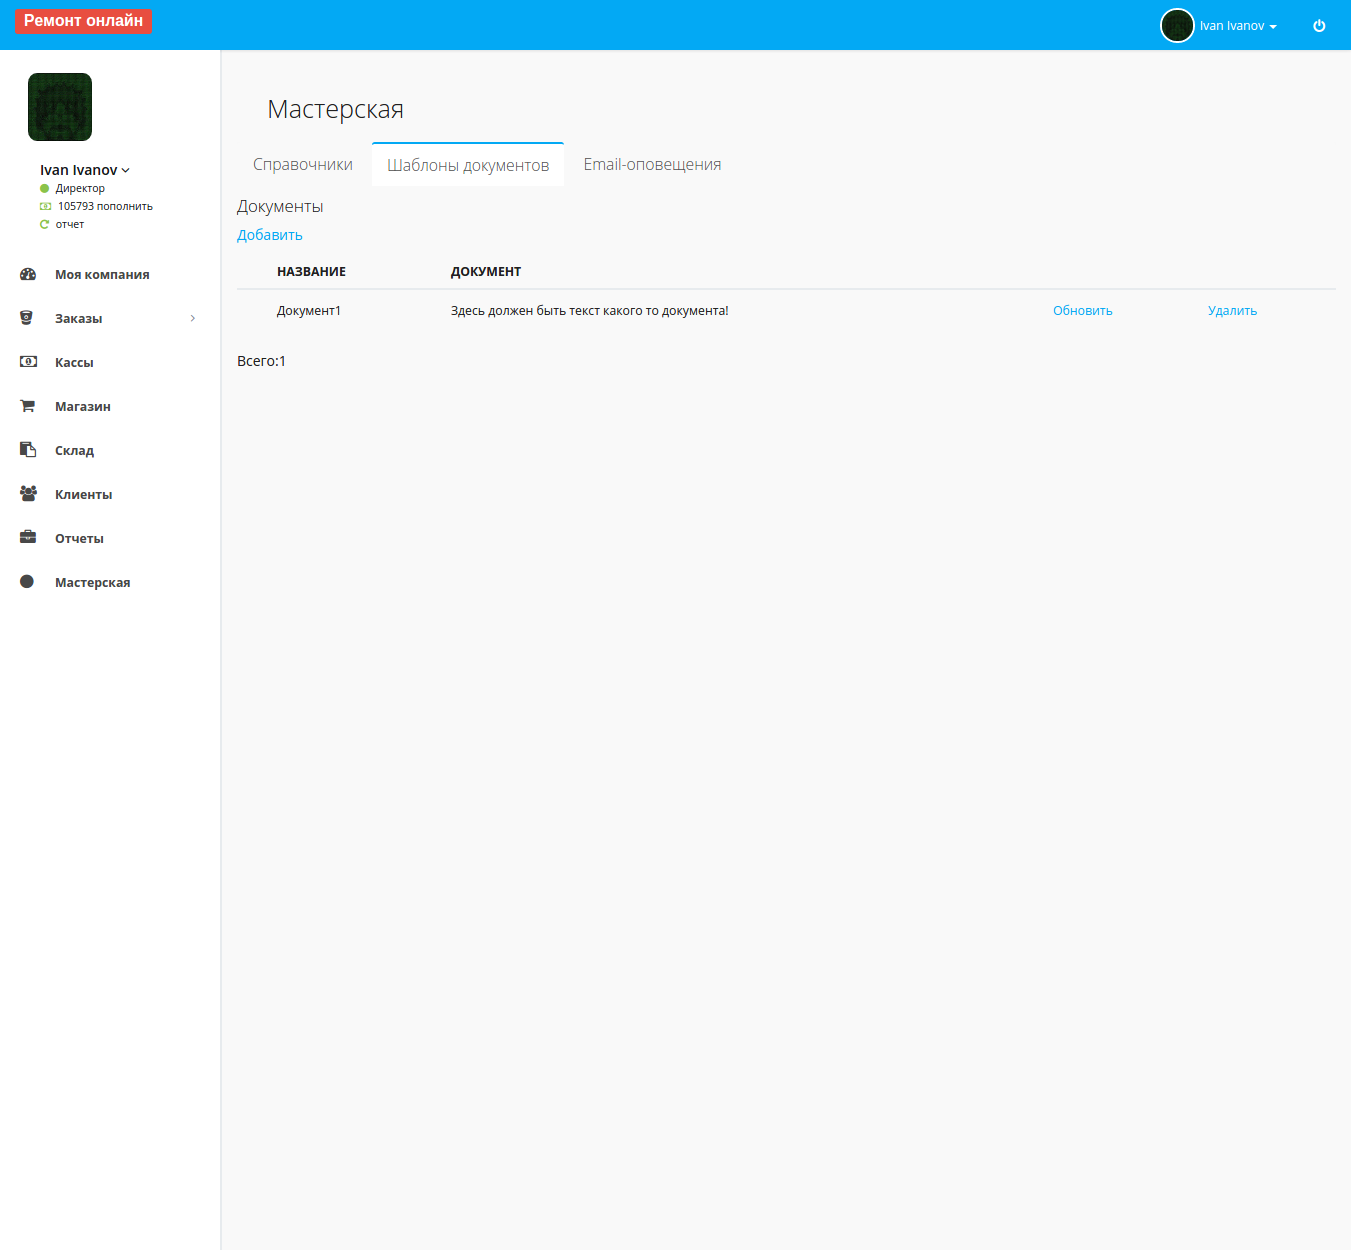
Task: Click the НАЗВАНИЕ column header
Action: (x=311, y=271)
